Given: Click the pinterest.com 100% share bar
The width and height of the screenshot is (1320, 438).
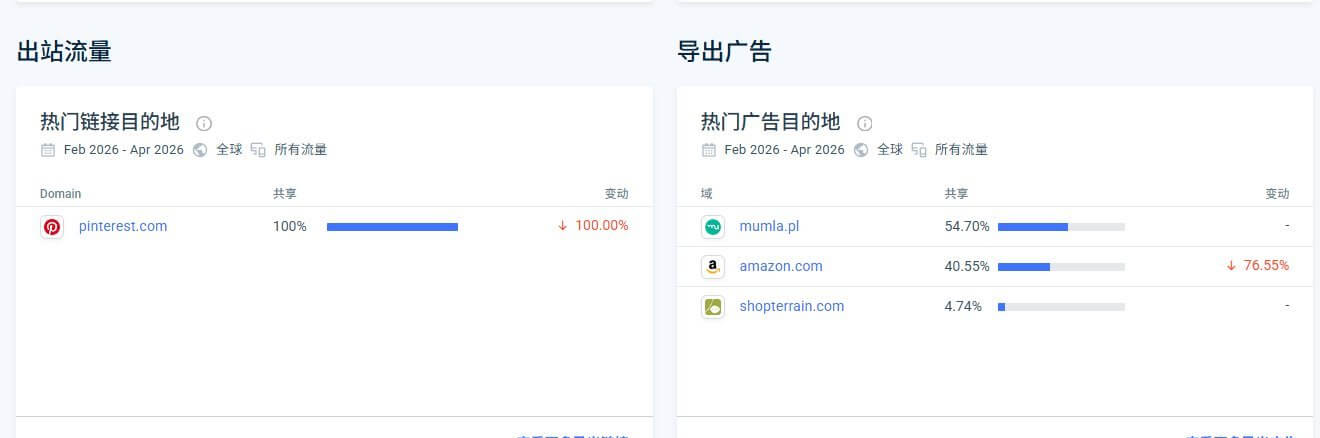Looking at the screenshot, I should [x=392, y=227].
